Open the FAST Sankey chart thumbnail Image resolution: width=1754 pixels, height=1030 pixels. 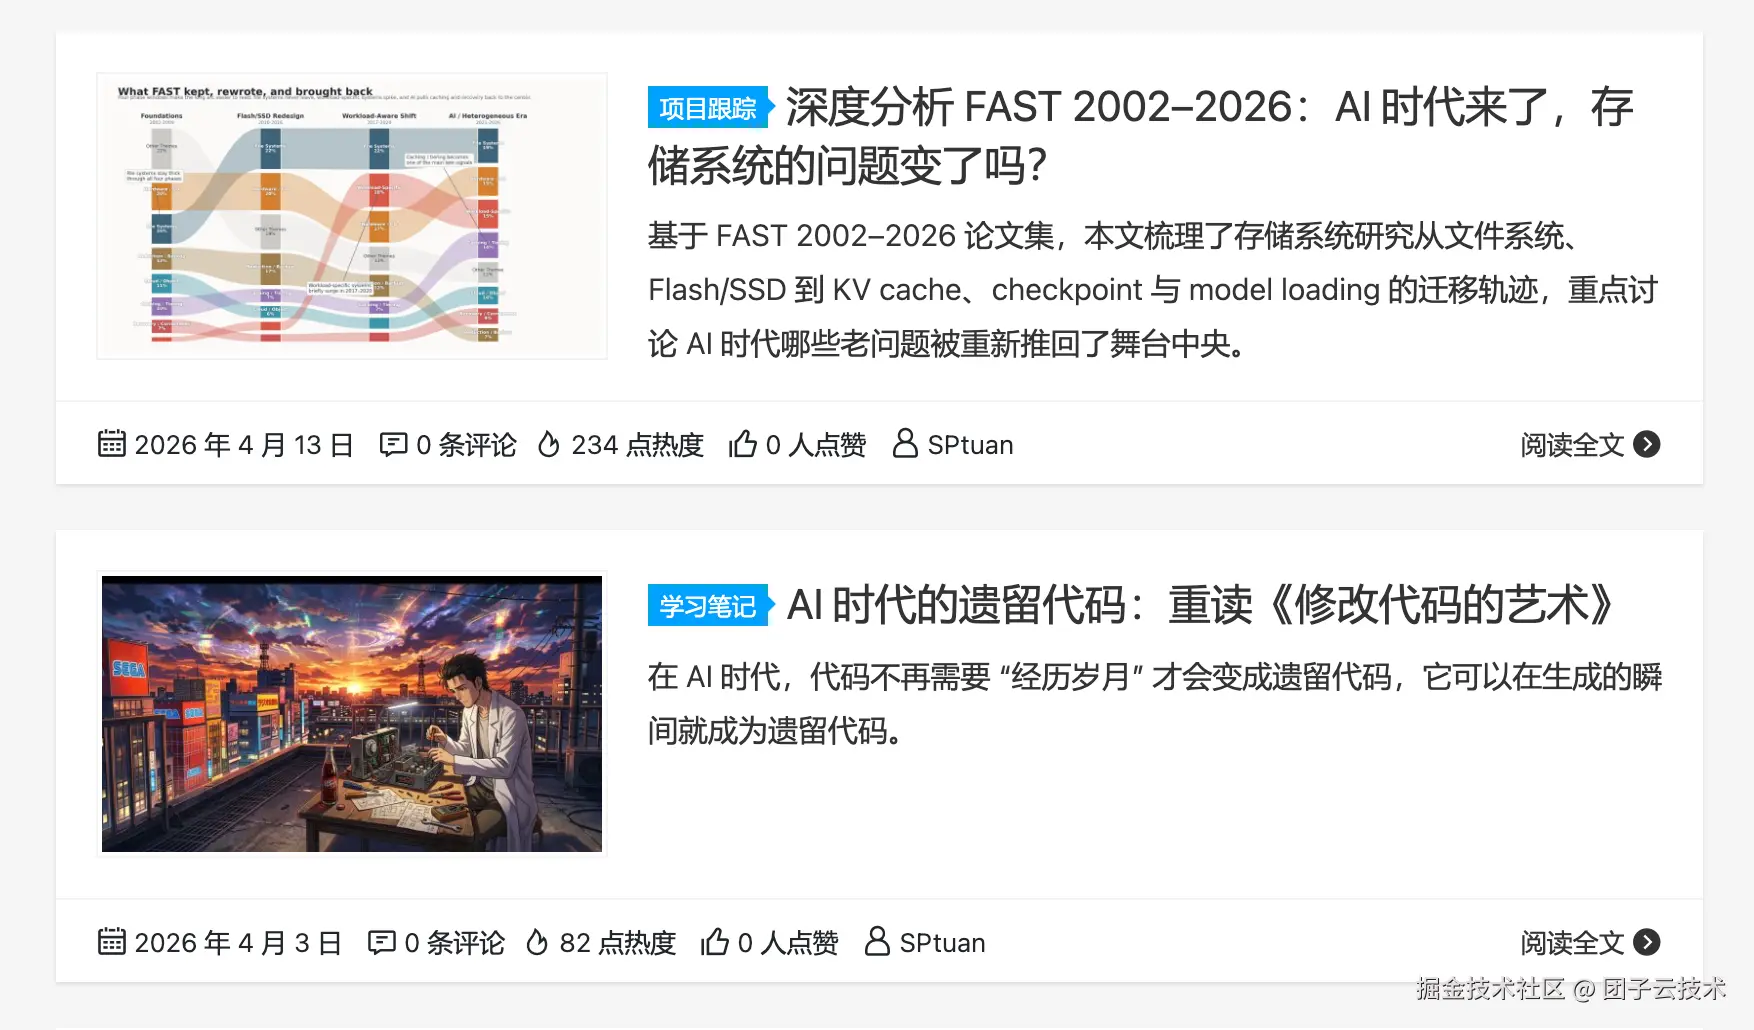(352, 216)
